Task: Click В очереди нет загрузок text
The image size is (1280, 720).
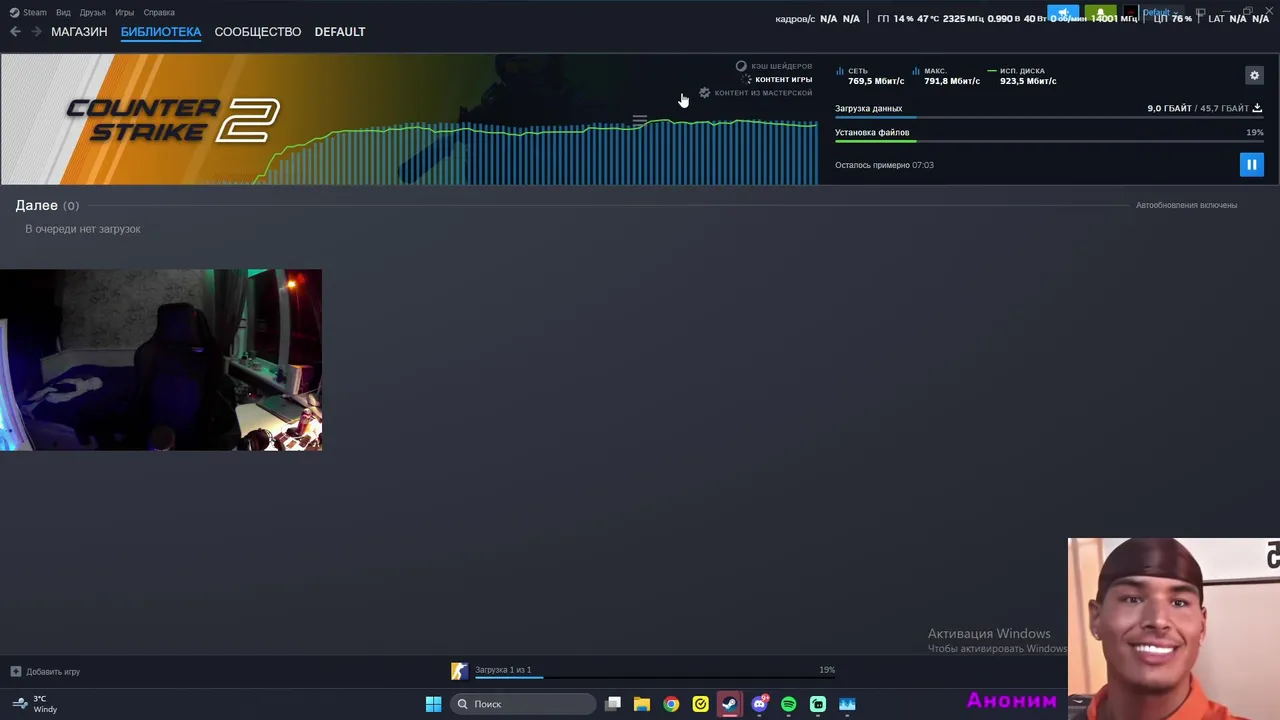Action: (83, 229)
